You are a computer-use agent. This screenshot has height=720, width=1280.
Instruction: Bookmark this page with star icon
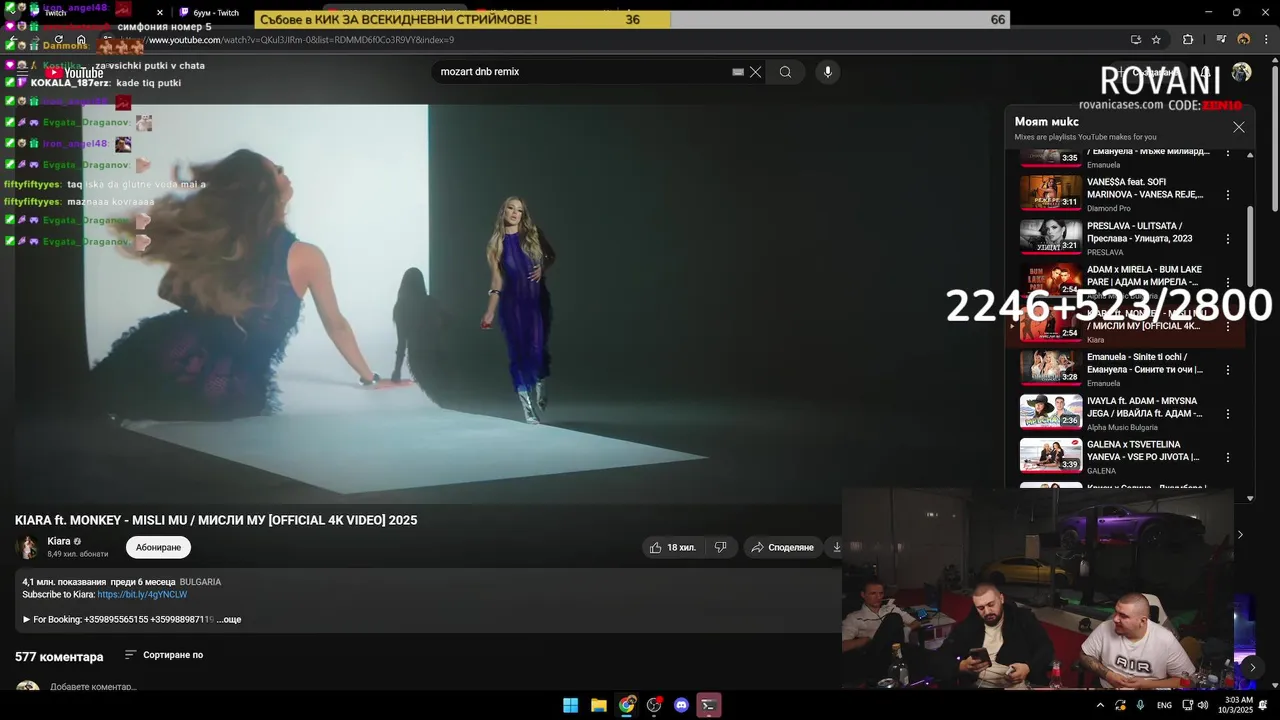1156,40
